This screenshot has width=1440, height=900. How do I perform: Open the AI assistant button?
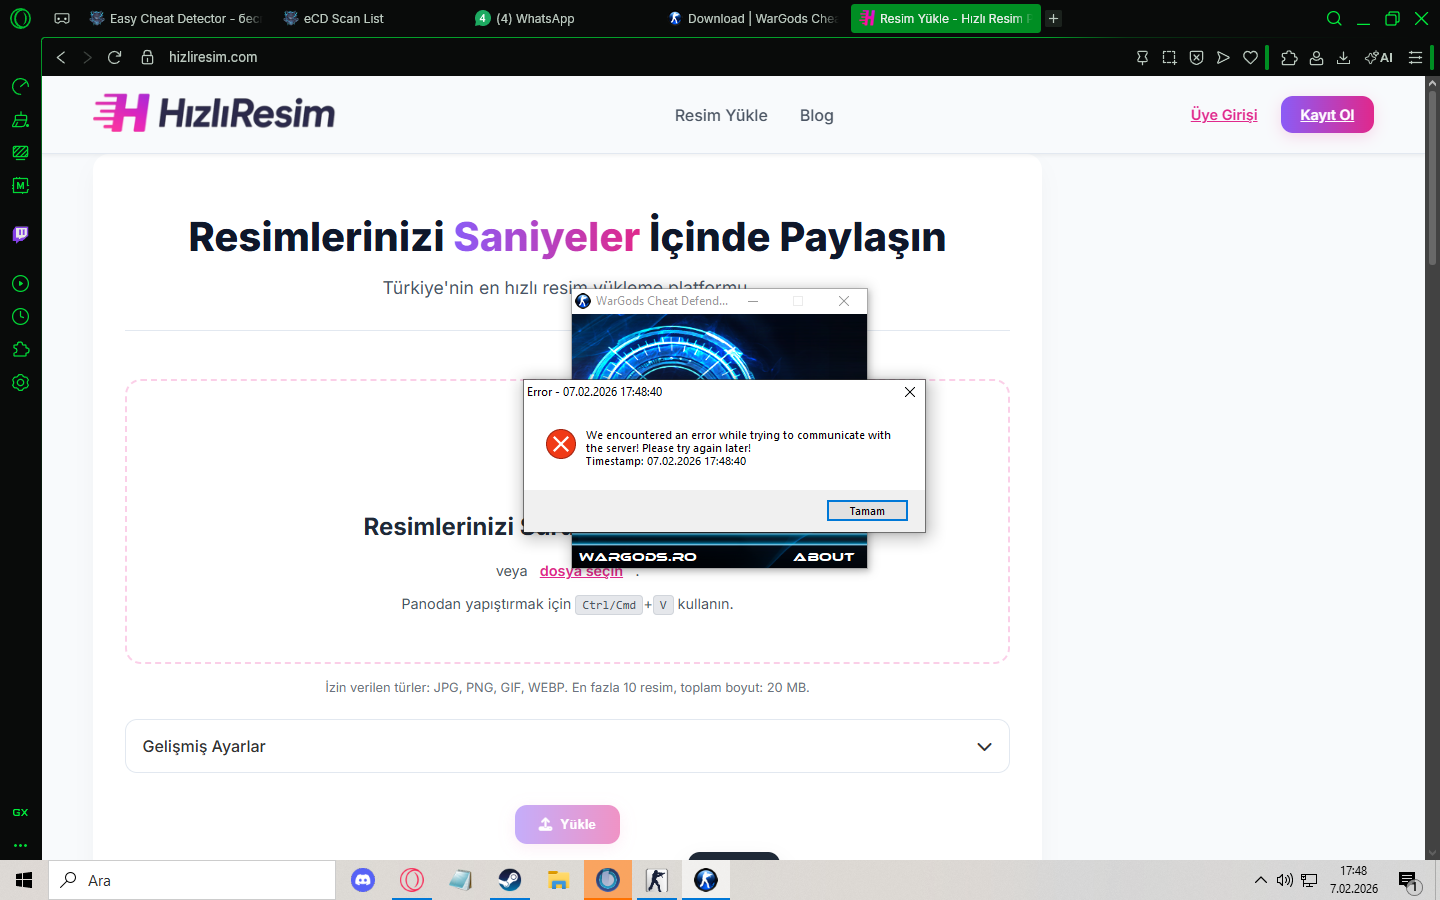pyautogui.click(x=1379, y=58)
